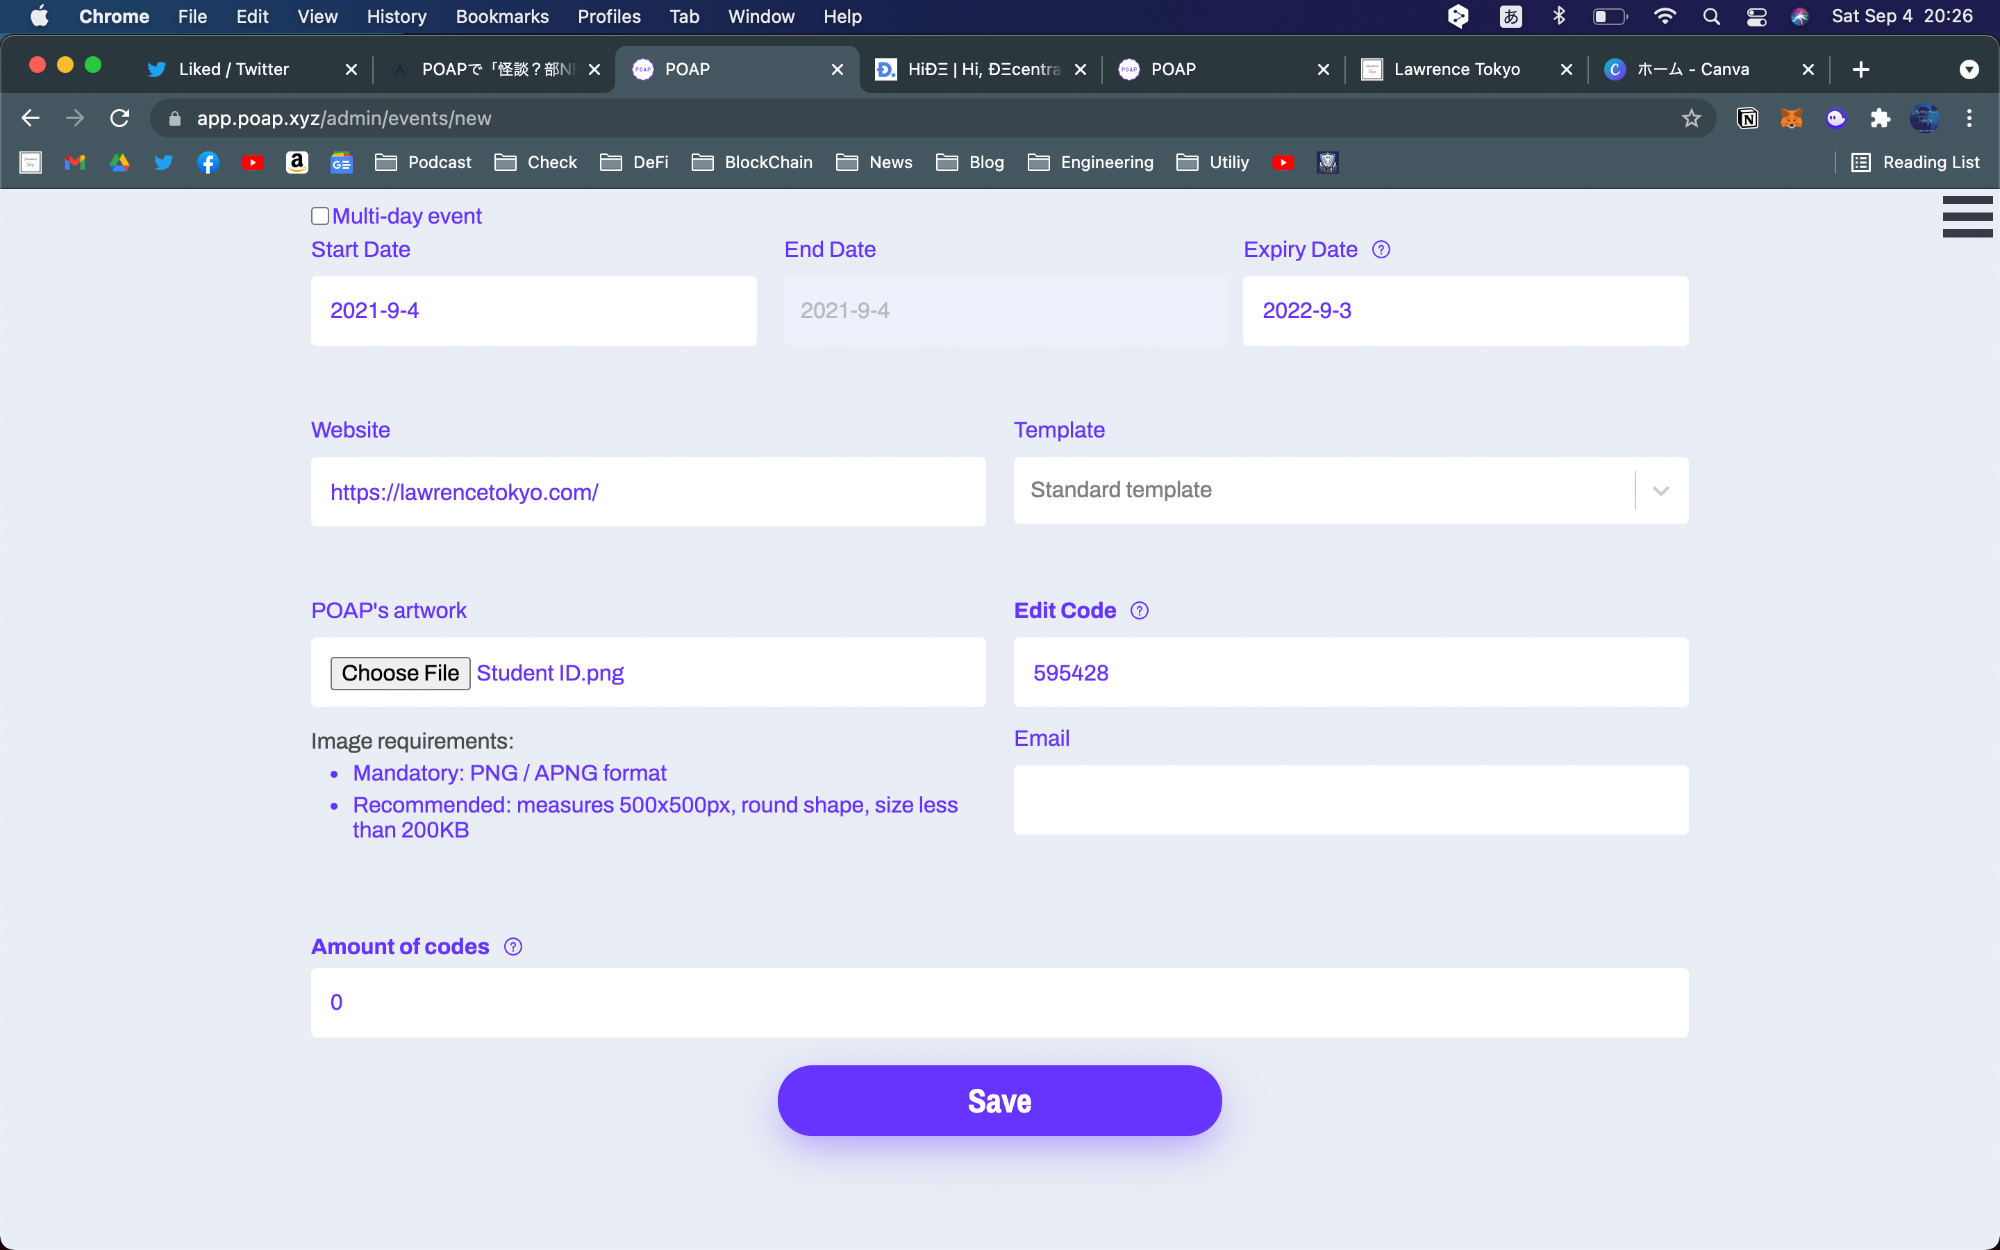Click the Save button
2000x1250 pixels.
999,1100
